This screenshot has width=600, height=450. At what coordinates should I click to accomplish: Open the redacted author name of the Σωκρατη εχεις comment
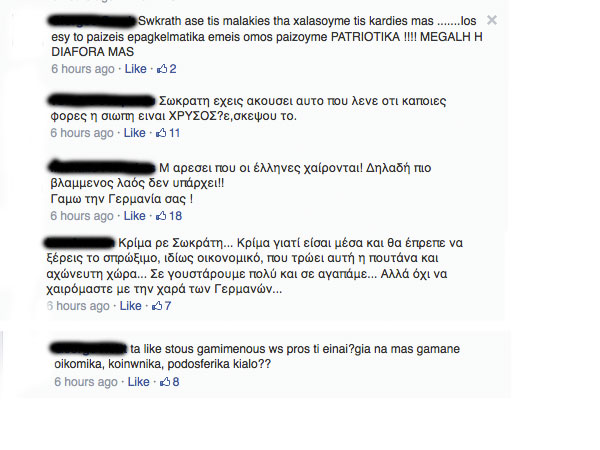click(101, 101)
